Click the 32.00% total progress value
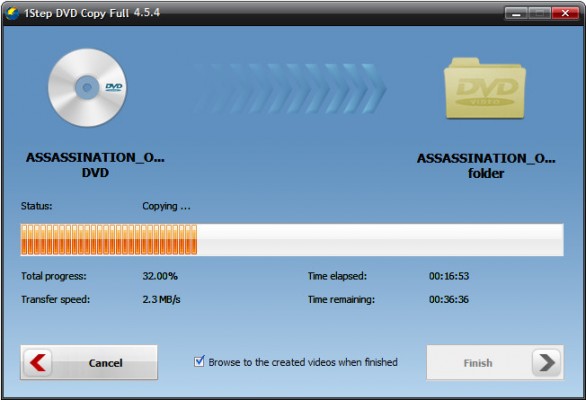This screenshot has width=586, height=400. [x=160, y=276]
